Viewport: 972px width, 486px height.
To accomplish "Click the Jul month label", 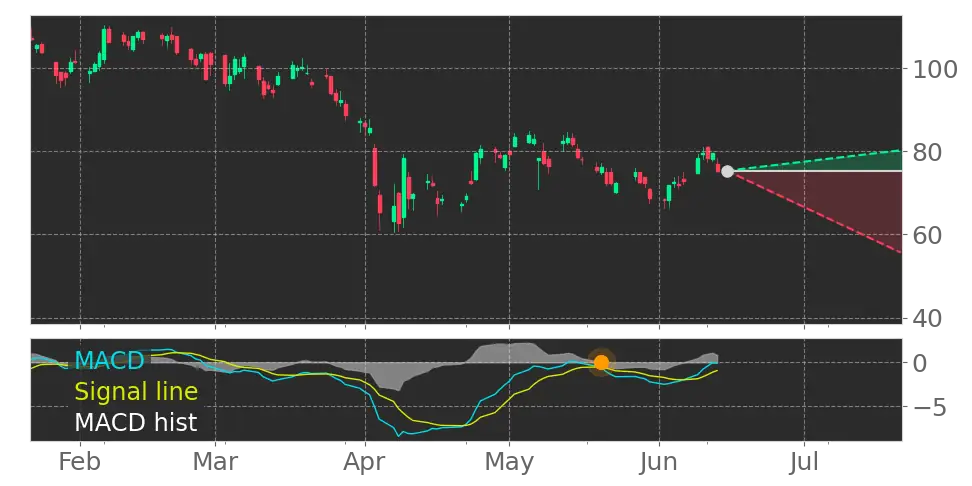I will pos(805,462).
